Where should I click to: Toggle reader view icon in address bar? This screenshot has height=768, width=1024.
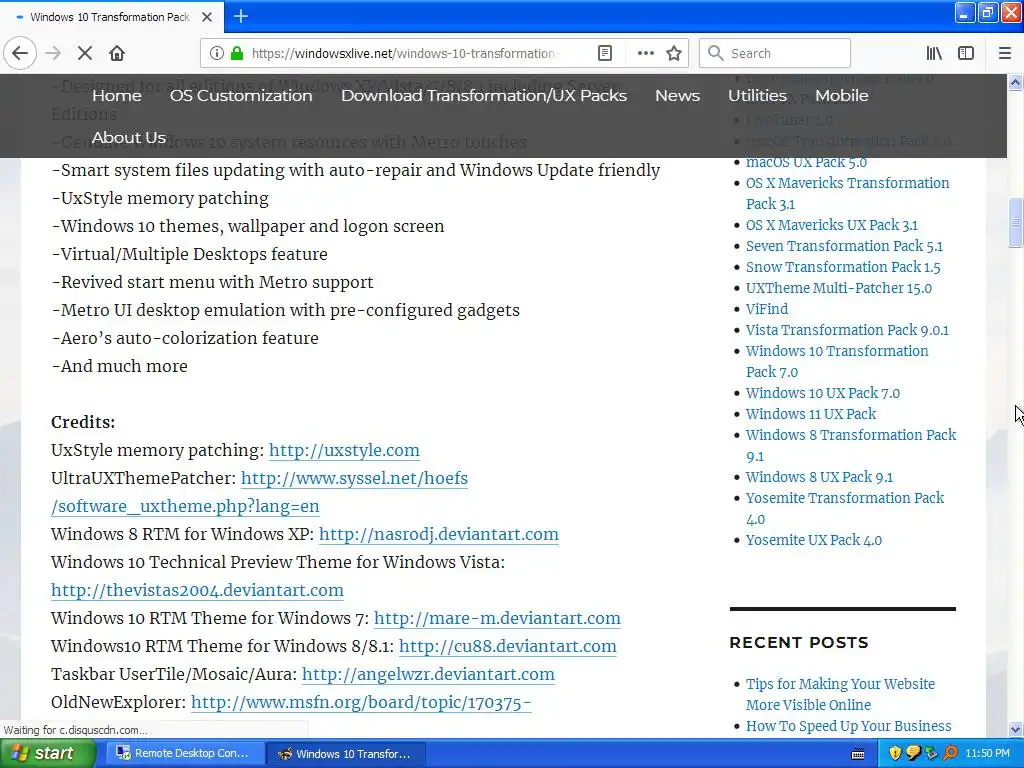(x=605, y=53)
